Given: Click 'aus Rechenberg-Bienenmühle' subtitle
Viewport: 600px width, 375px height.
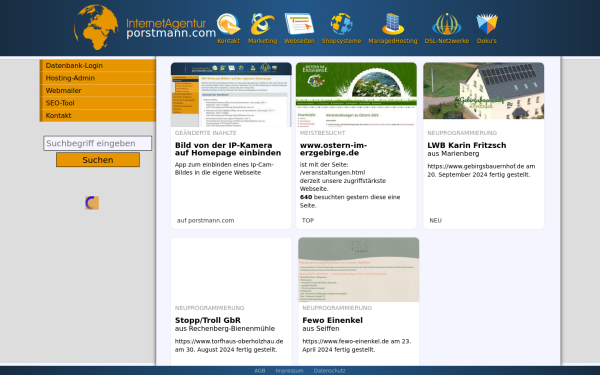Looking at the screenshot, I should click(x=225, y=328).
